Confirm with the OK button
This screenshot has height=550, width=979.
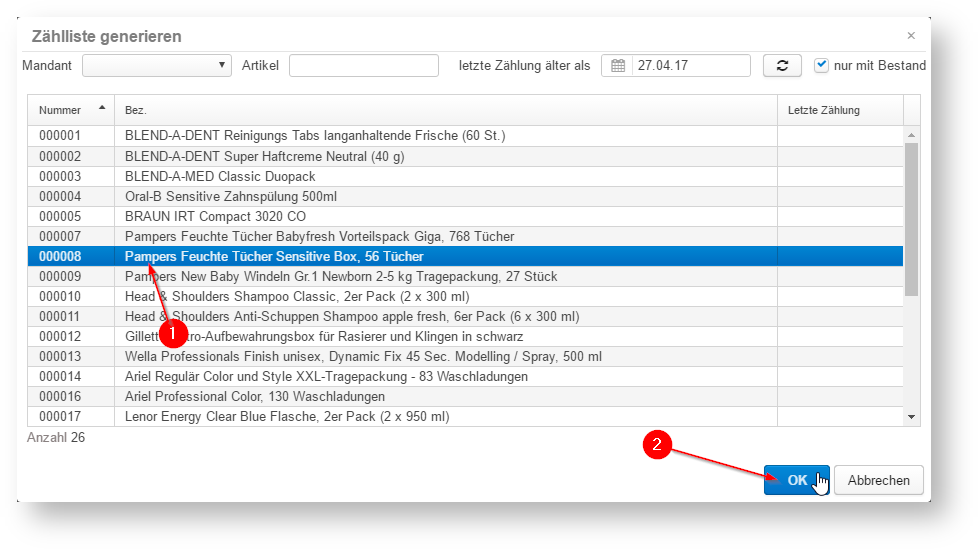pos(797,480)
